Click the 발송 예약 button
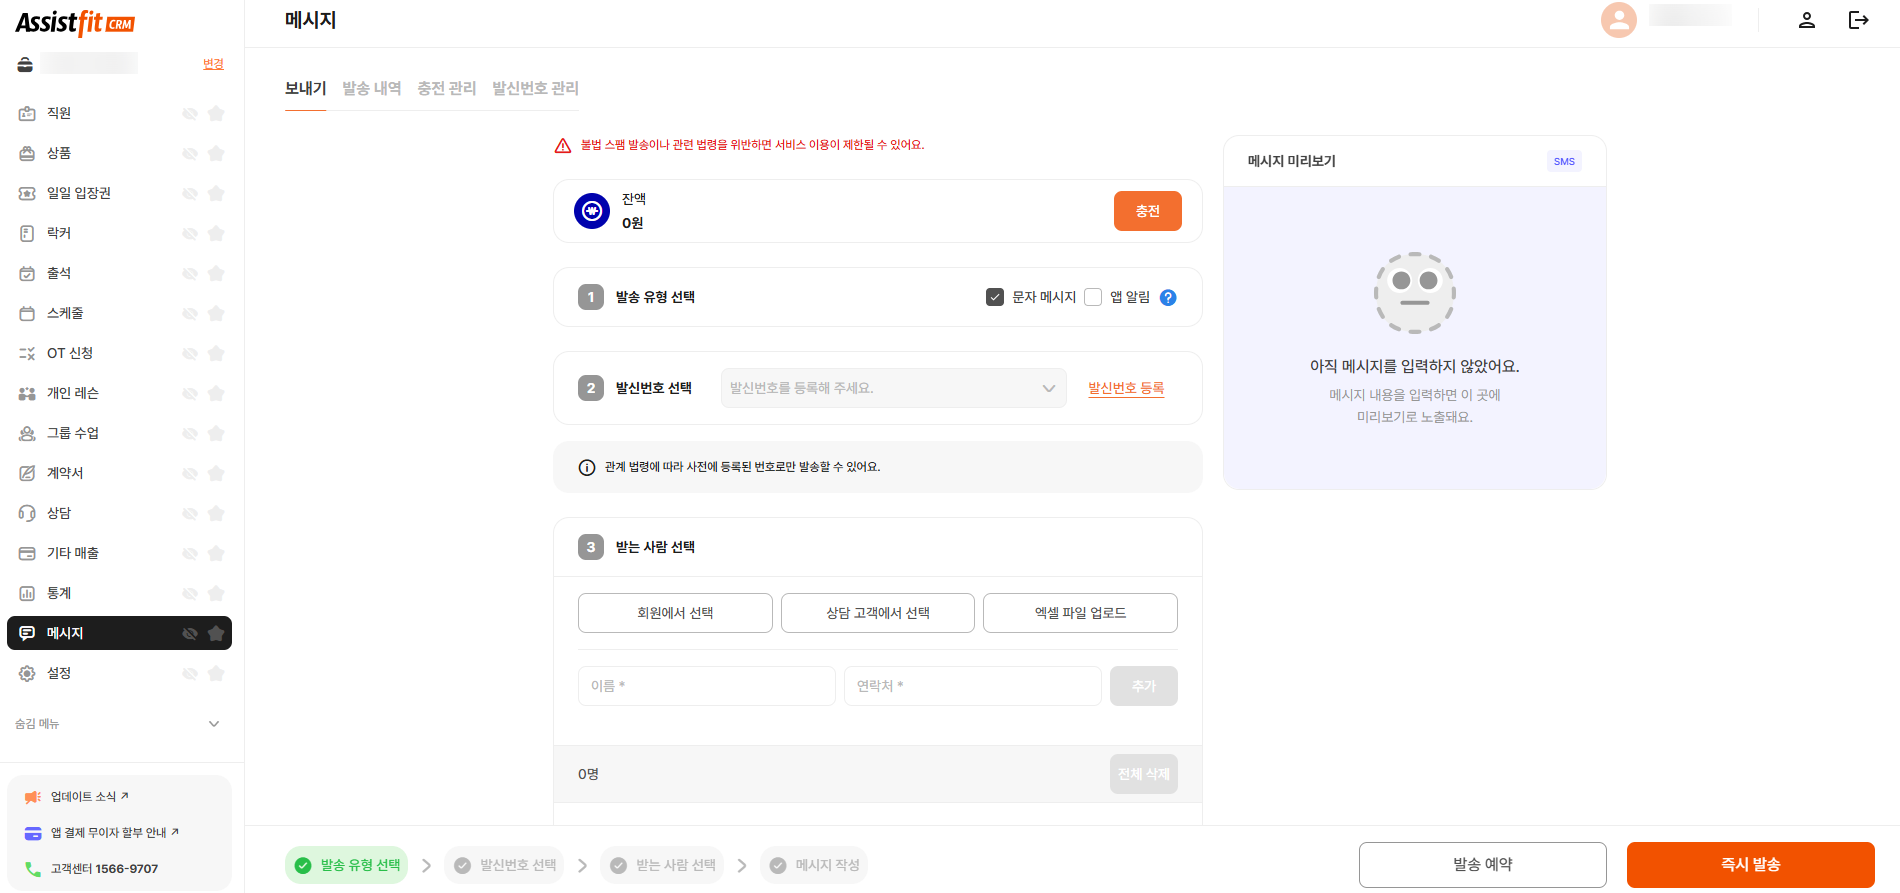Viewport: 1900px width, 893px height. 1482,865
